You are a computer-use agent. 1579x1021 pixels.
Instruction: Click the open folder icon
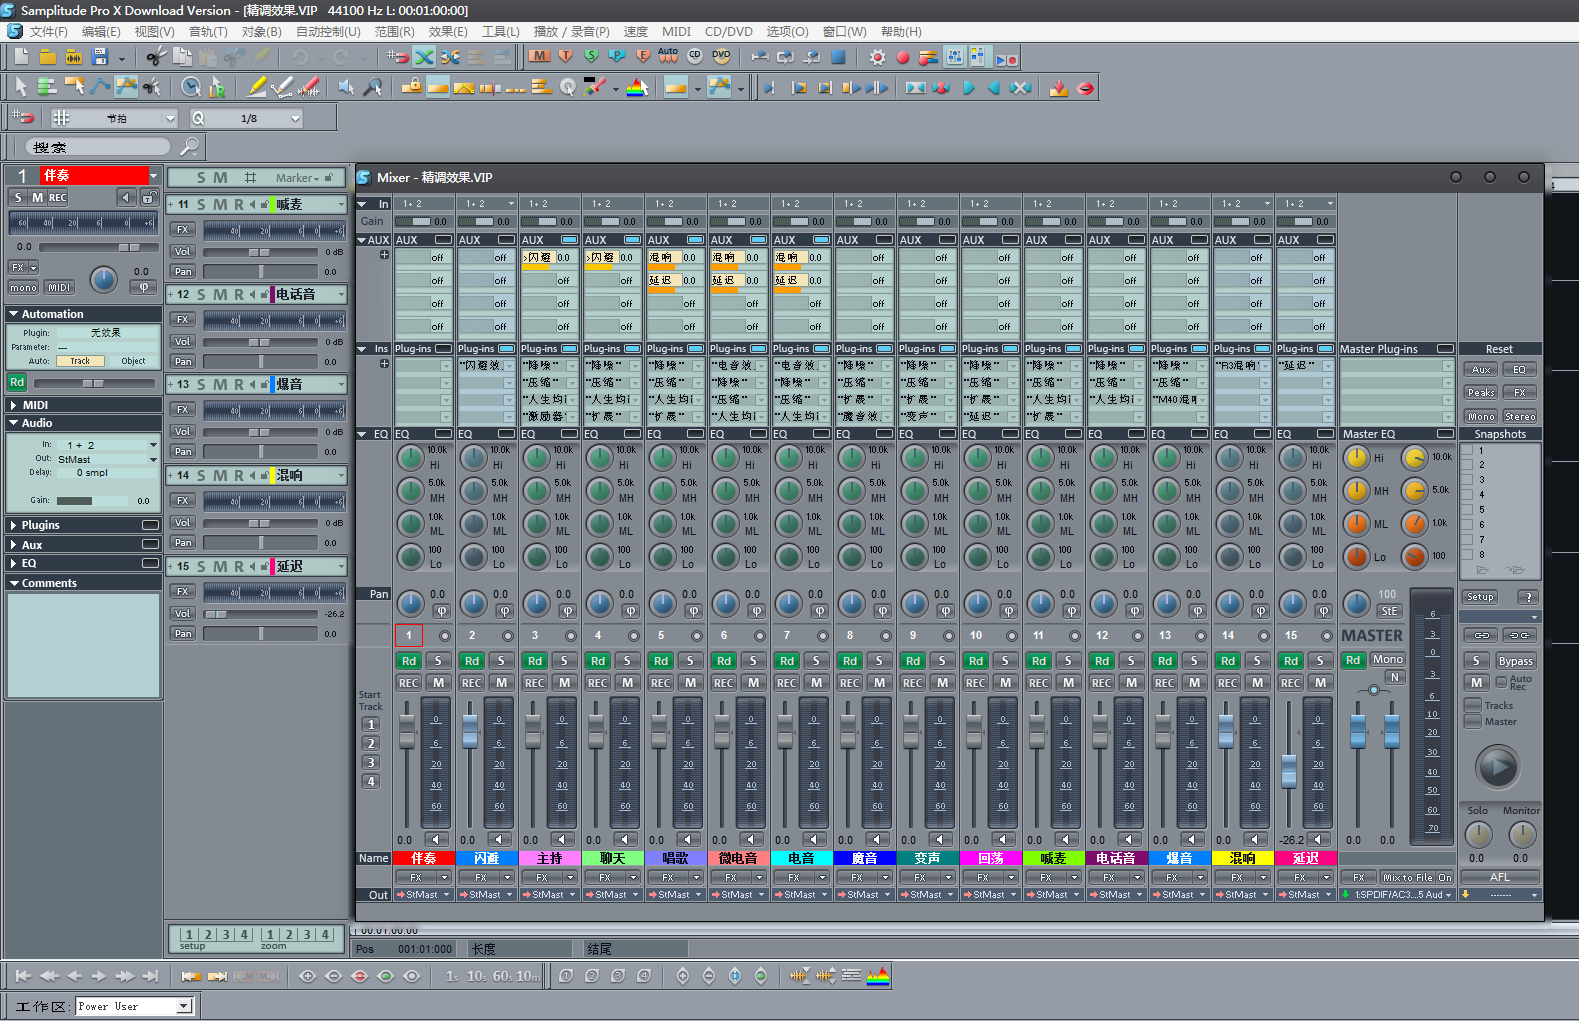coord(47,57)
